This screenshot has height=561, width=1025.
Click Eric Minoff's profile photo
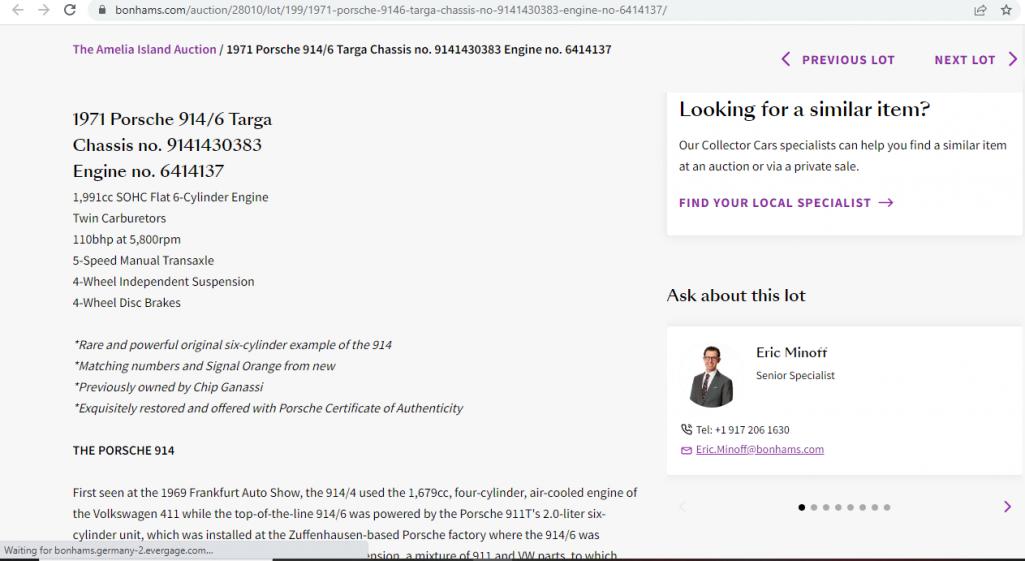coord(711,376)
